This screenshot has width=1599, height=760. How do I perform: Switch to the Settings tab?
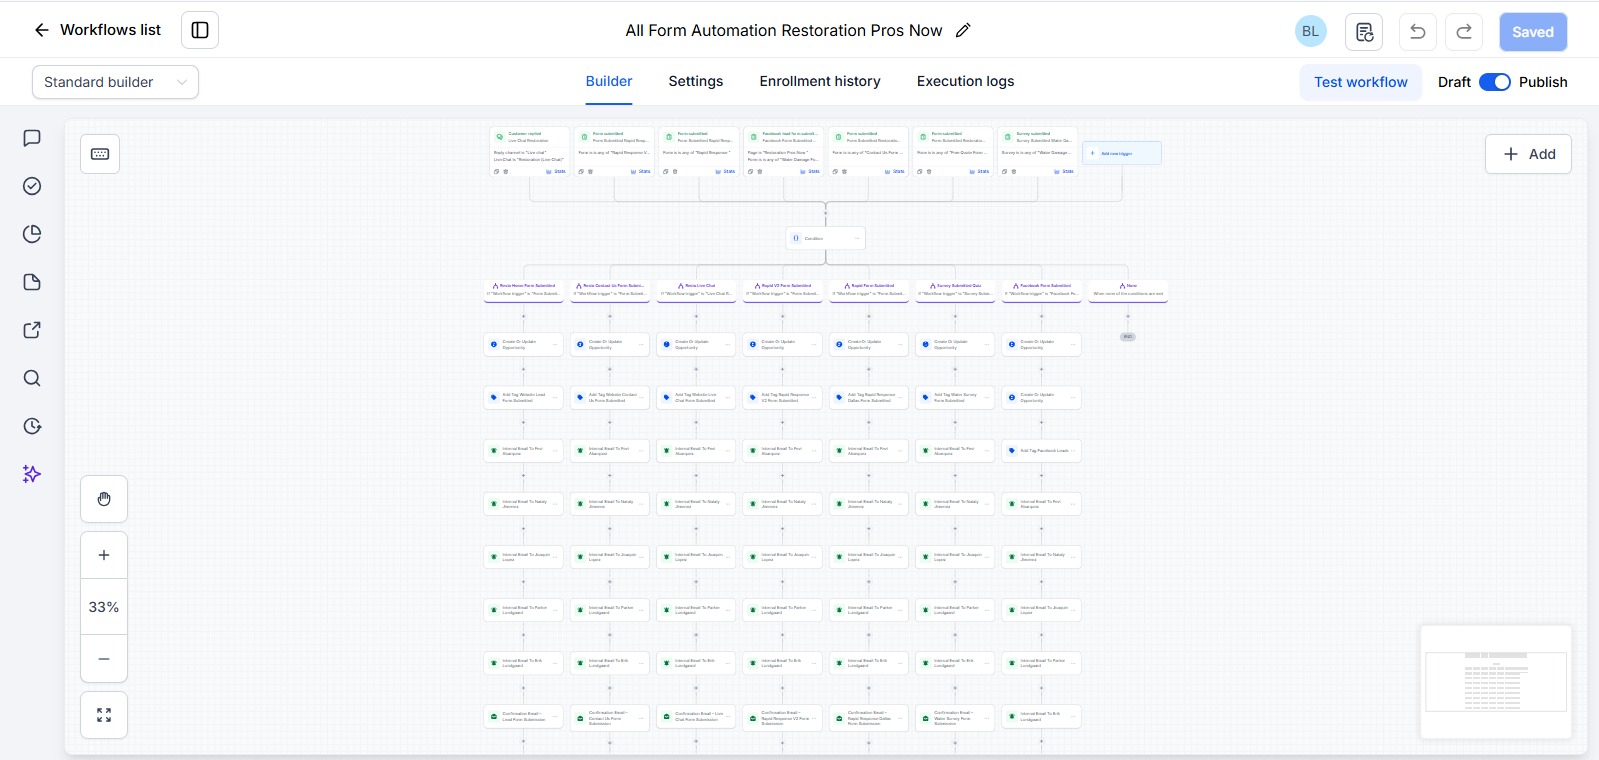(696, 81)
